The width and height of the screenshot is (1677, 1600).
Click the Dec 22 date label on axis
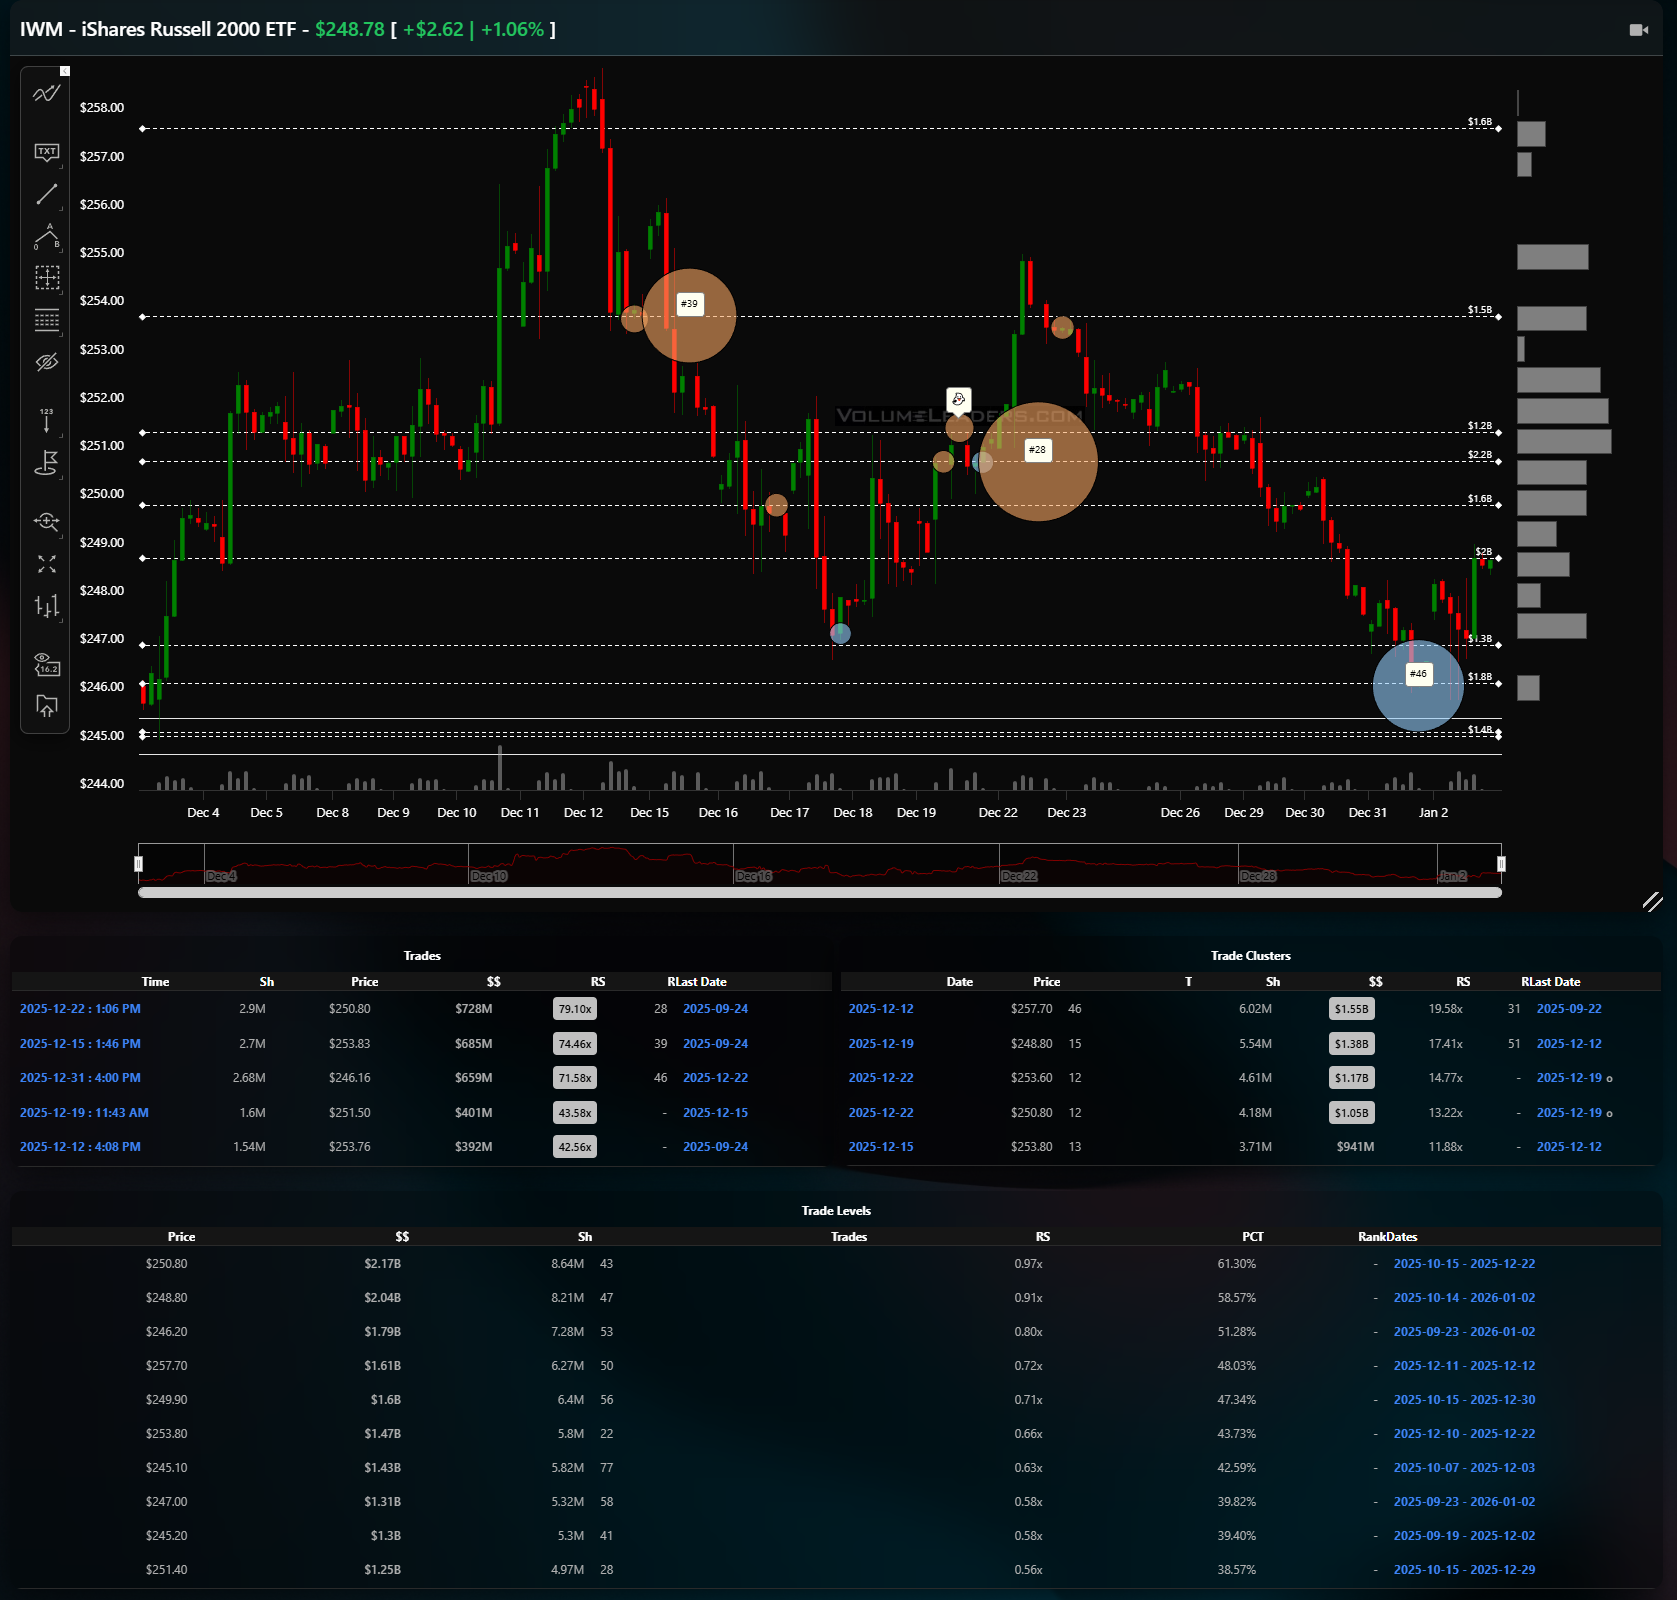998,813
